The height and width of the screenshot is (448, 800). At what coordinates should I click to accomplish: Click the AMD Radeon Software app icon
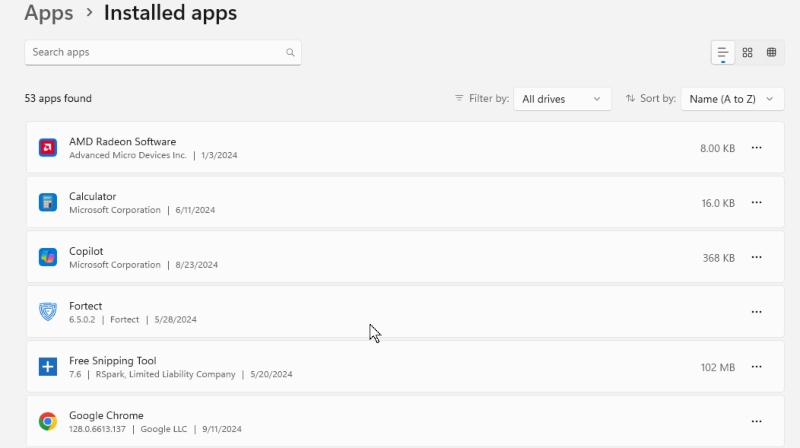48,148
